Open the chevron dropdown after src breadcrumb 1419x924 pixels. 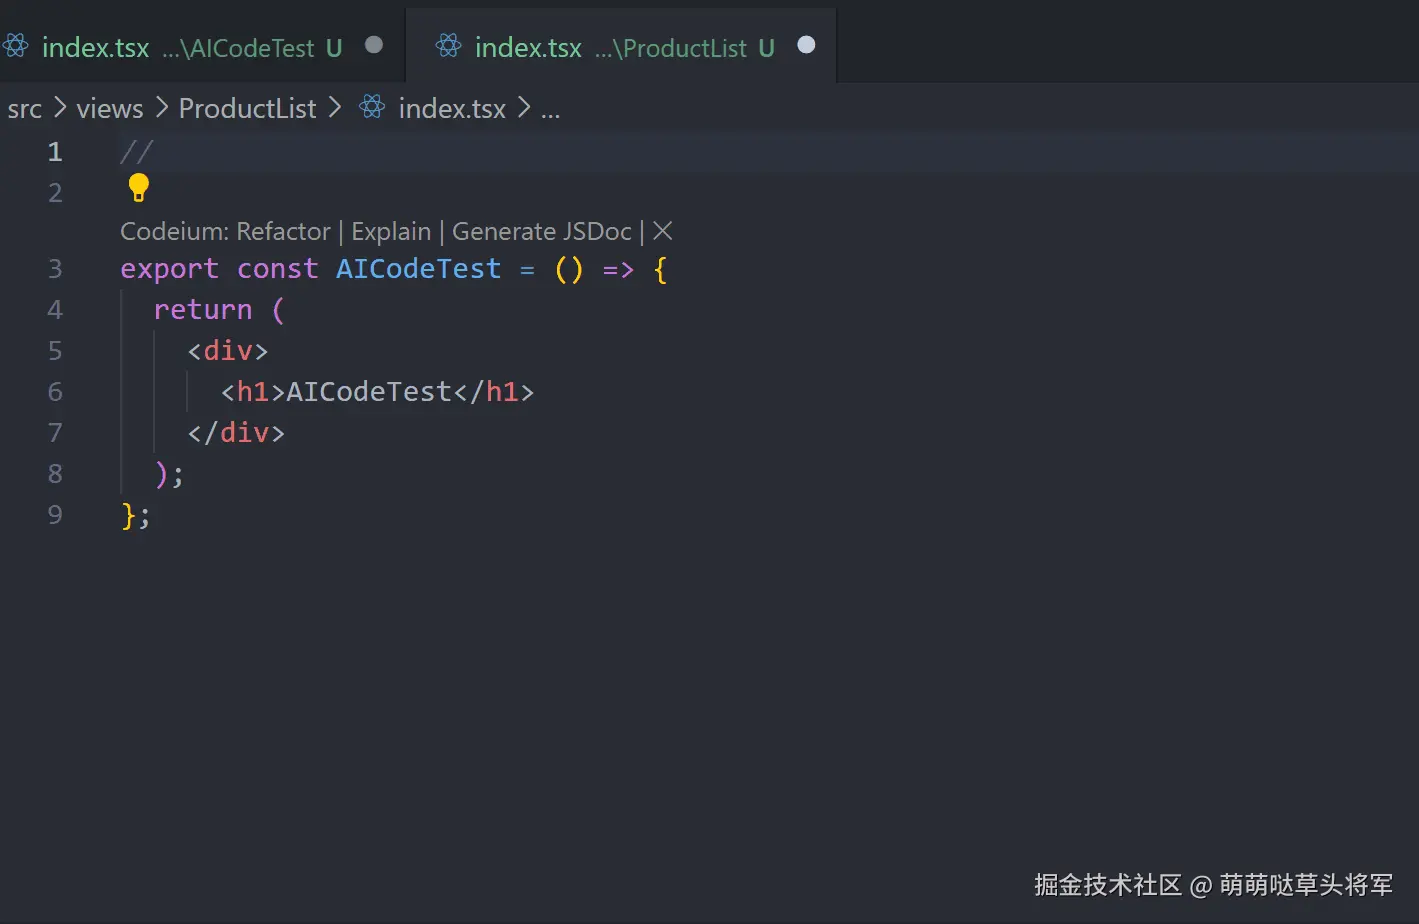[x=61, y=108]
